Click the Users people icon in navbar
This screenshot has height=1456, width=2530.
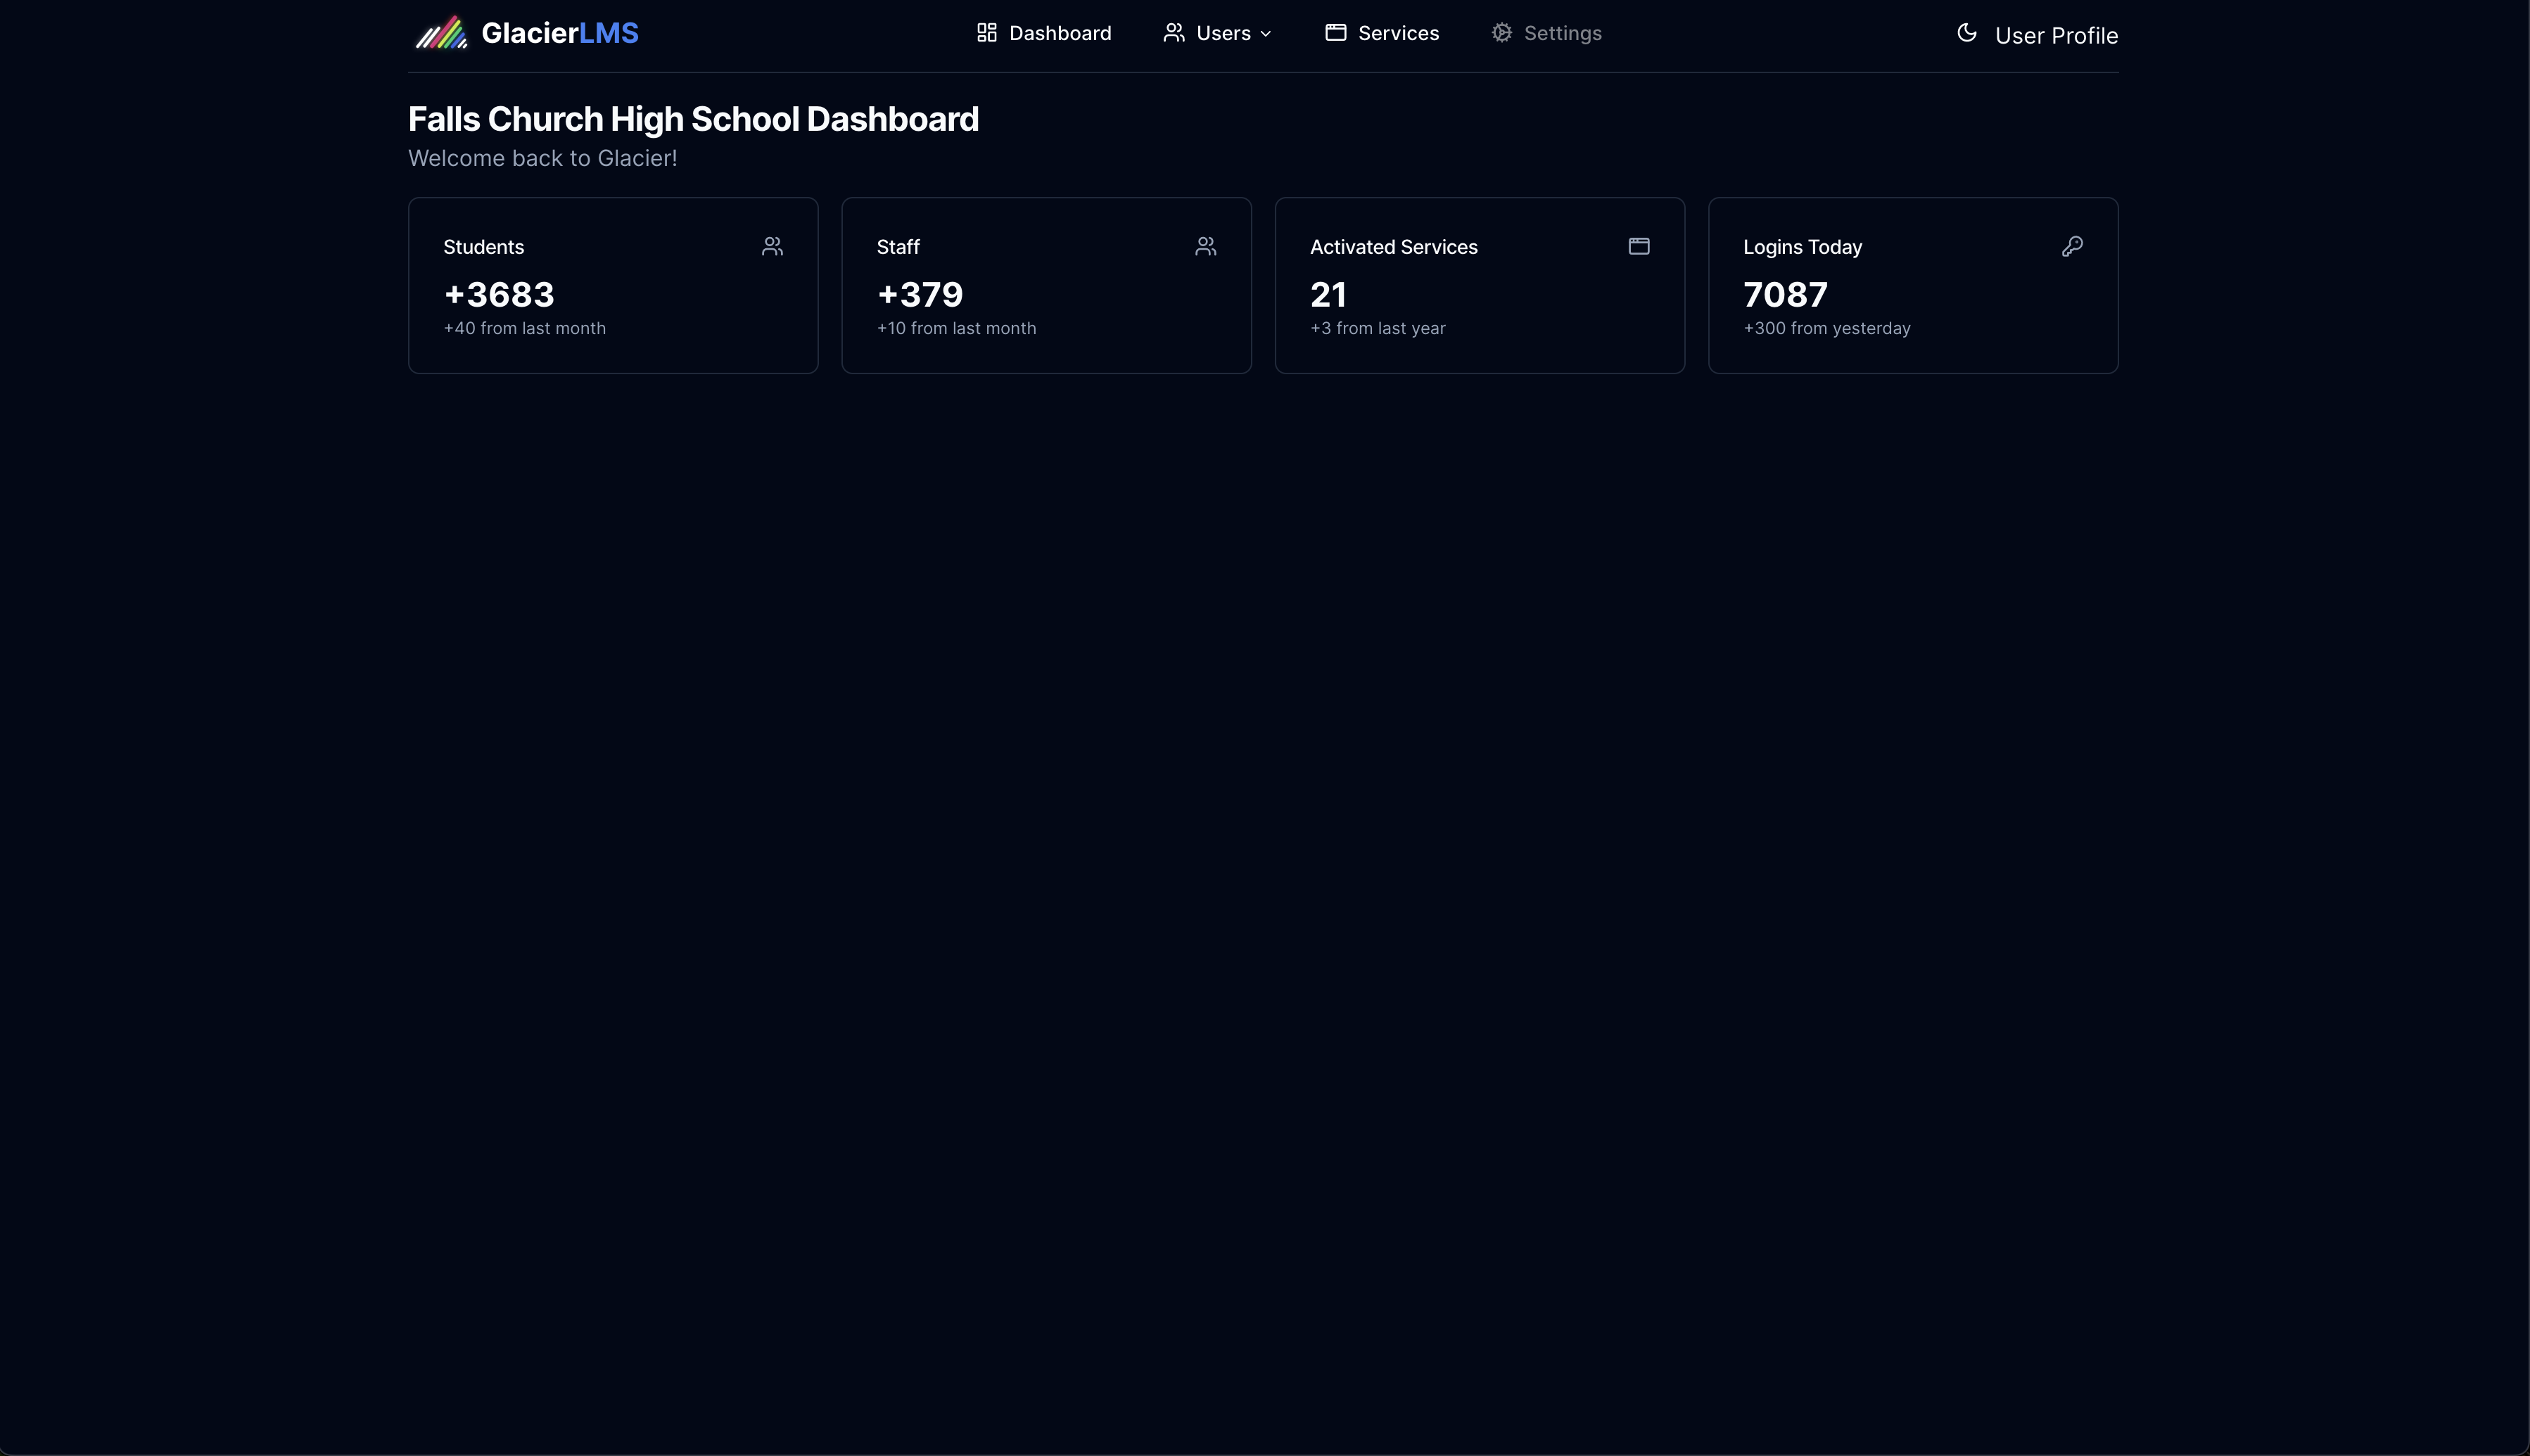[1174, 33]
